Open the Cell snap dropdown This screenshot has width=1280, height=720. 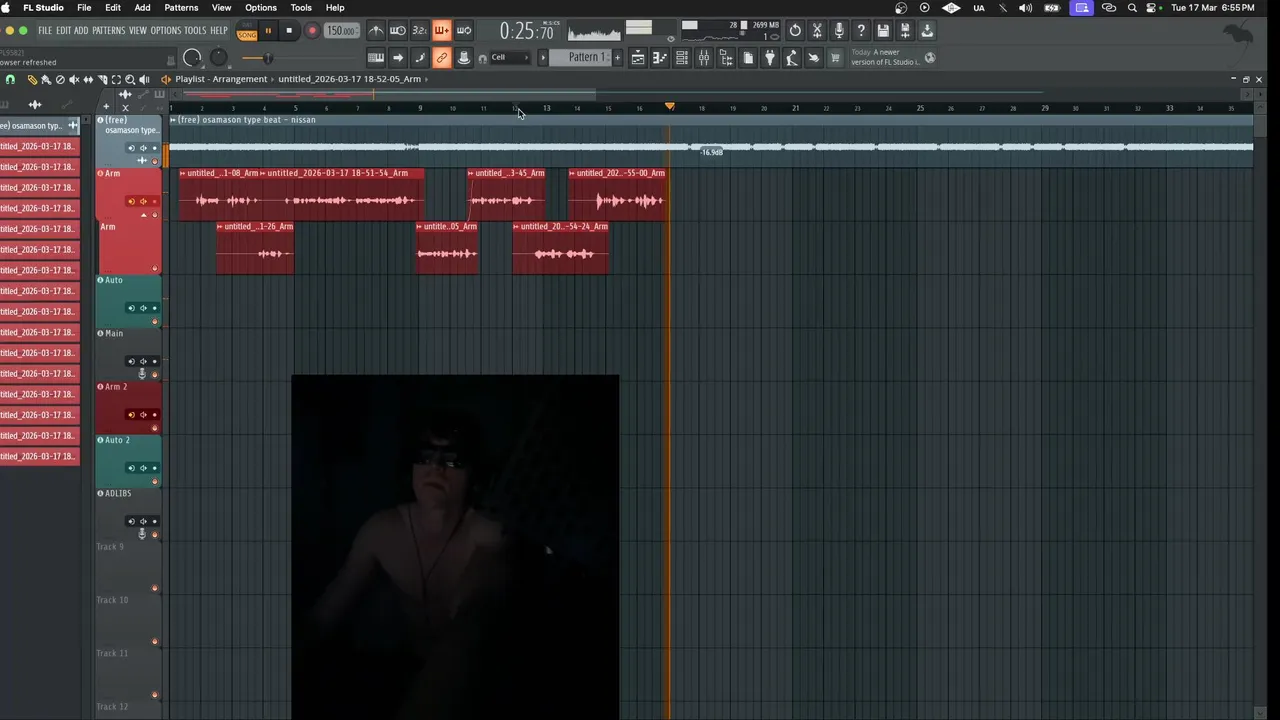click(x=510, y=57)
